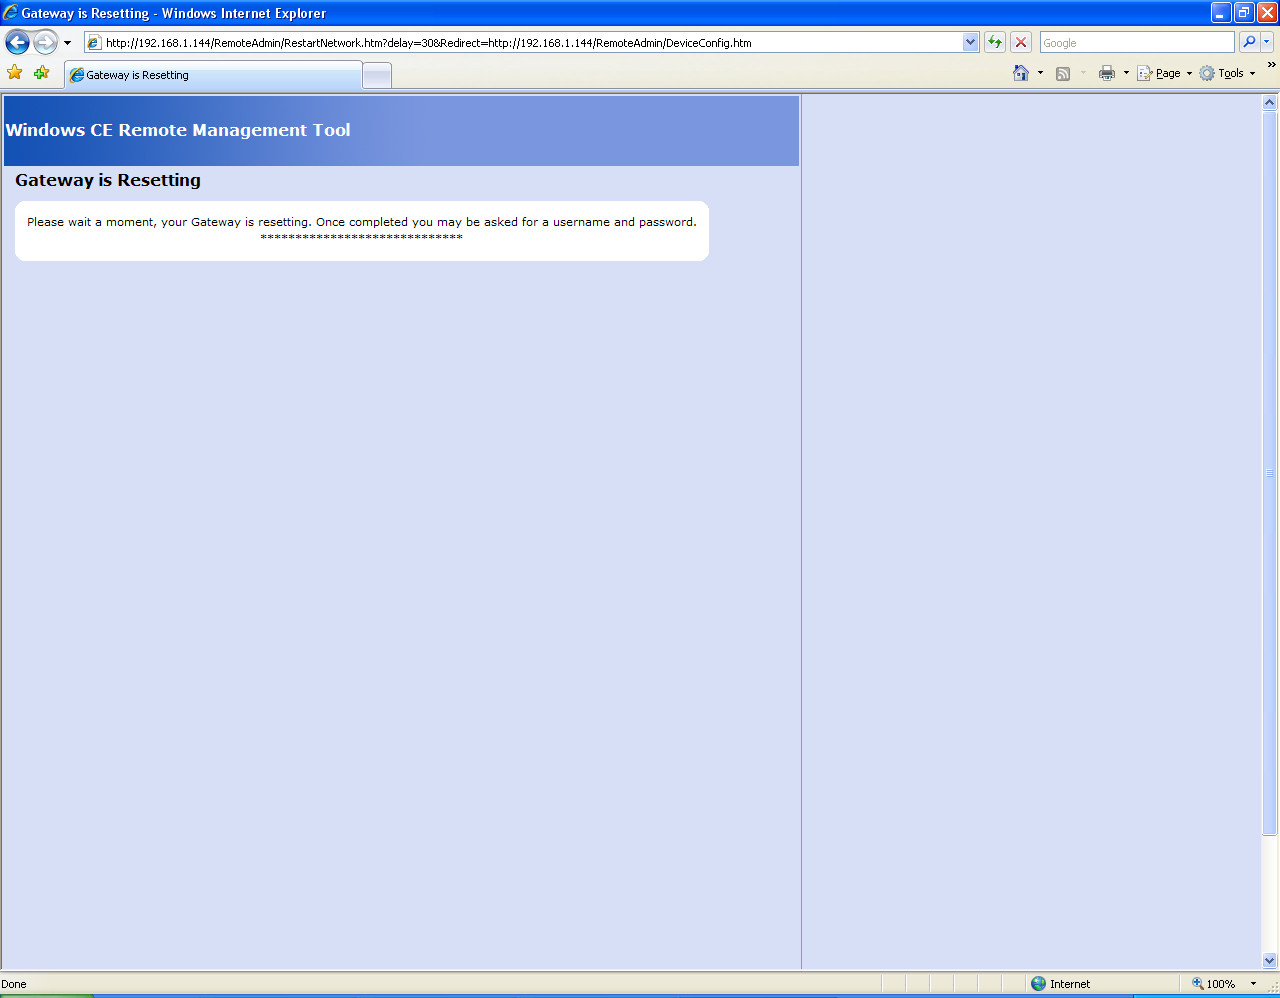Click the Back navigation arrow
Viewport: 1280px width, 998px height.
pos(17,42)
